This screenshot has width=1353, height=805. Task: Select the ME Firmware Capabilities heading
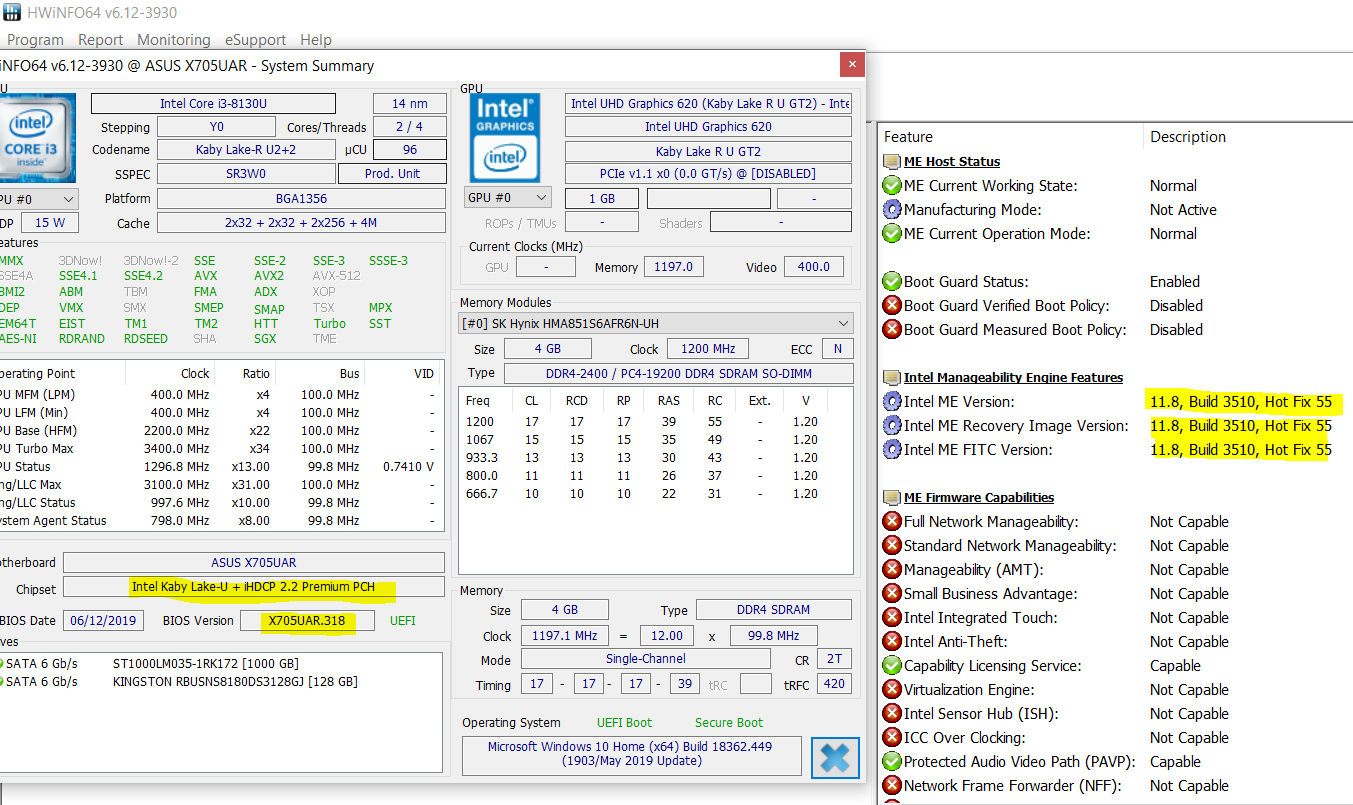coord(979,498)
